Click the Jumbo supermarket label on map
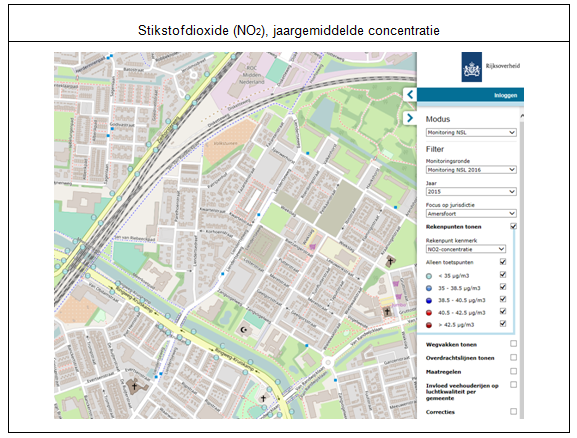 (x=398, y=305)
